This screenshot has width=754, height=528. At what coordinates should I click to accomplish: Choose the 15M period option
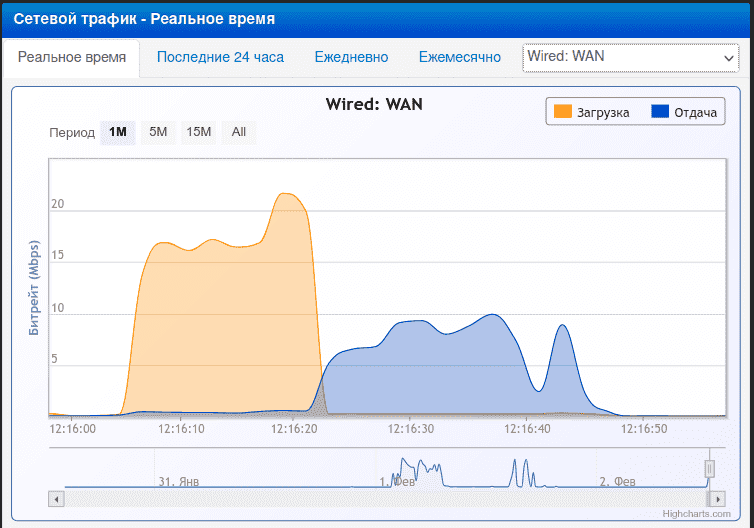point(199,132)
